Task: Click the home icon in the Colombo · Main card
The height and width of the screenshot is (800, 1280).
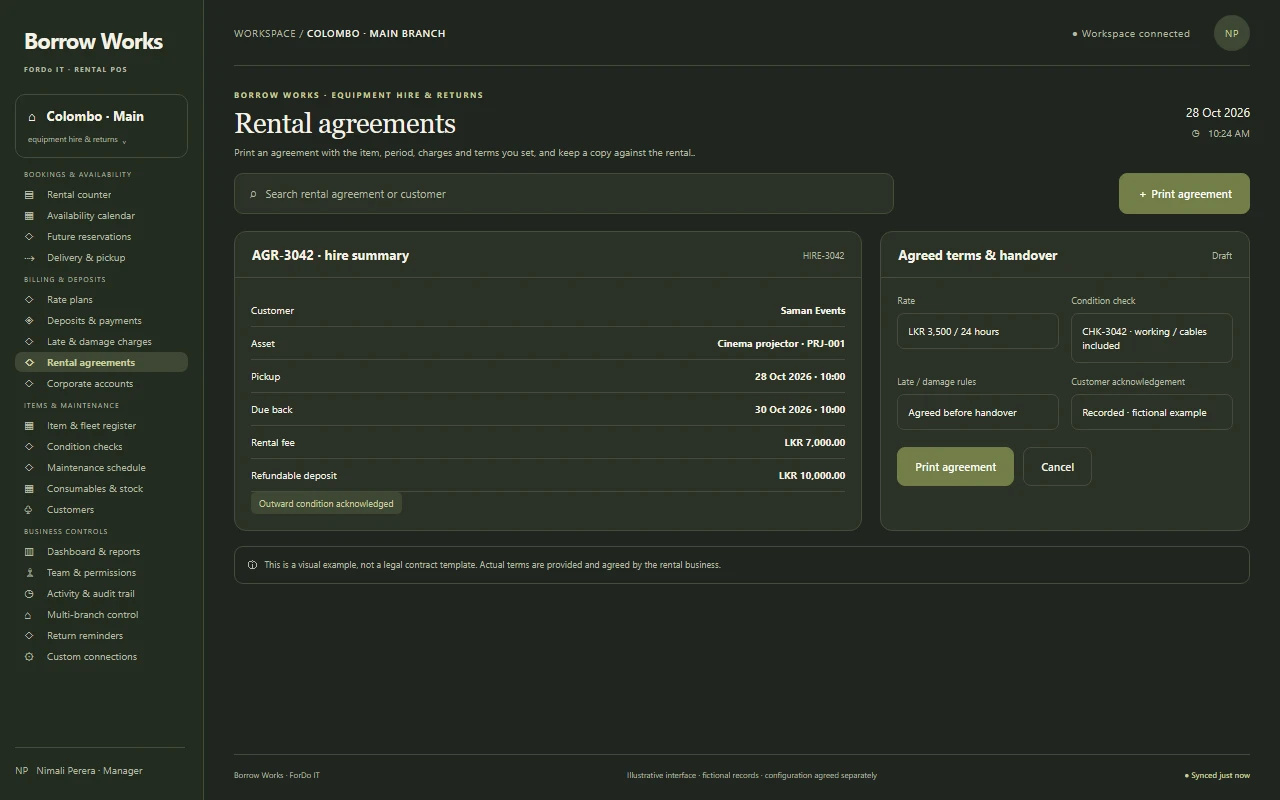Action: [x=32, y=117]
